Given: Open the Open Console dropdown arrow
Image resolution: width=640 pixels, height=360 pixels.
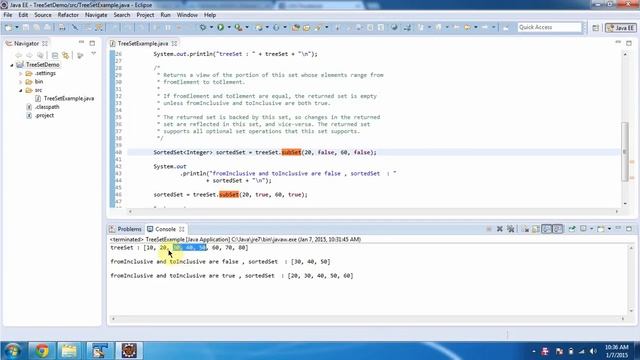Looking at the screenshot, I should tap(609, 229).
